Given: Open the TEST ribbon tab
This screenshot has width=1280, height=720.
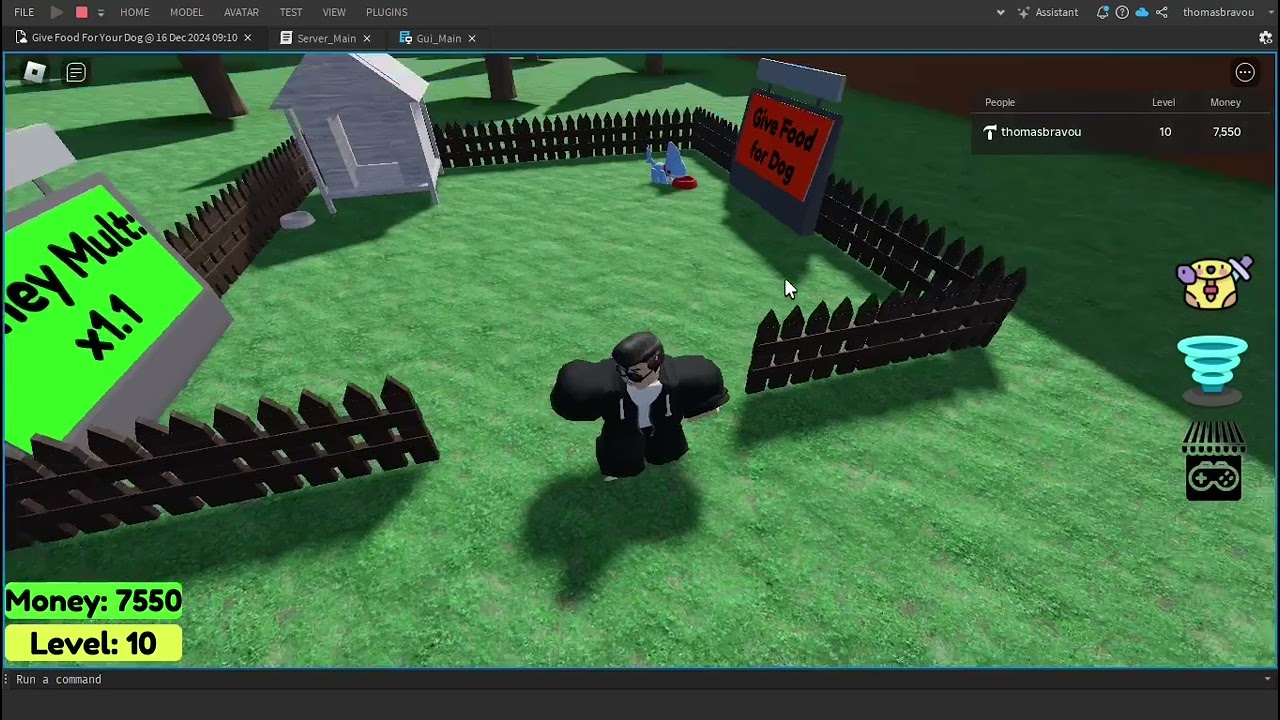Looking at the screenshot, I should click(x=291, y=12).
